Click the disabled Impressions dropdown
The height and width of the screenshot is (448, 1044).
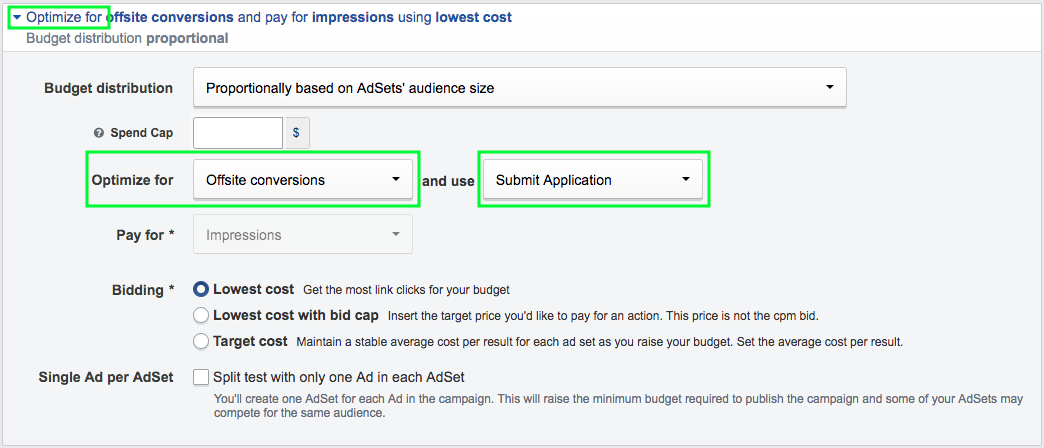[302, 235]
